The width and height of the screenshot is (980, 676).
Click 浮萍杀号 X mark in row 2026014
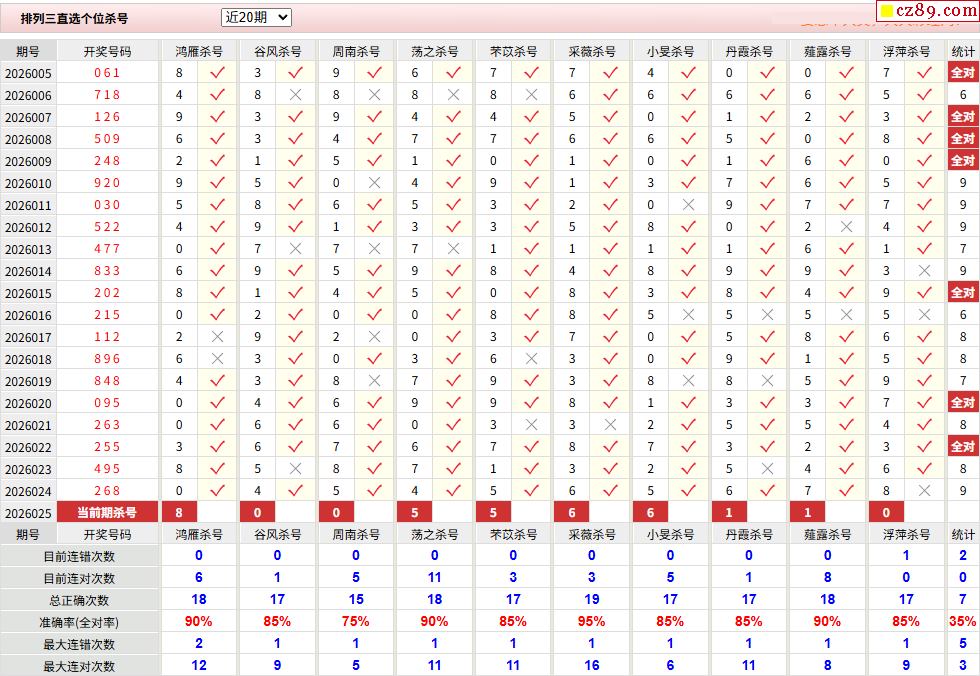[x=924, y=271]
